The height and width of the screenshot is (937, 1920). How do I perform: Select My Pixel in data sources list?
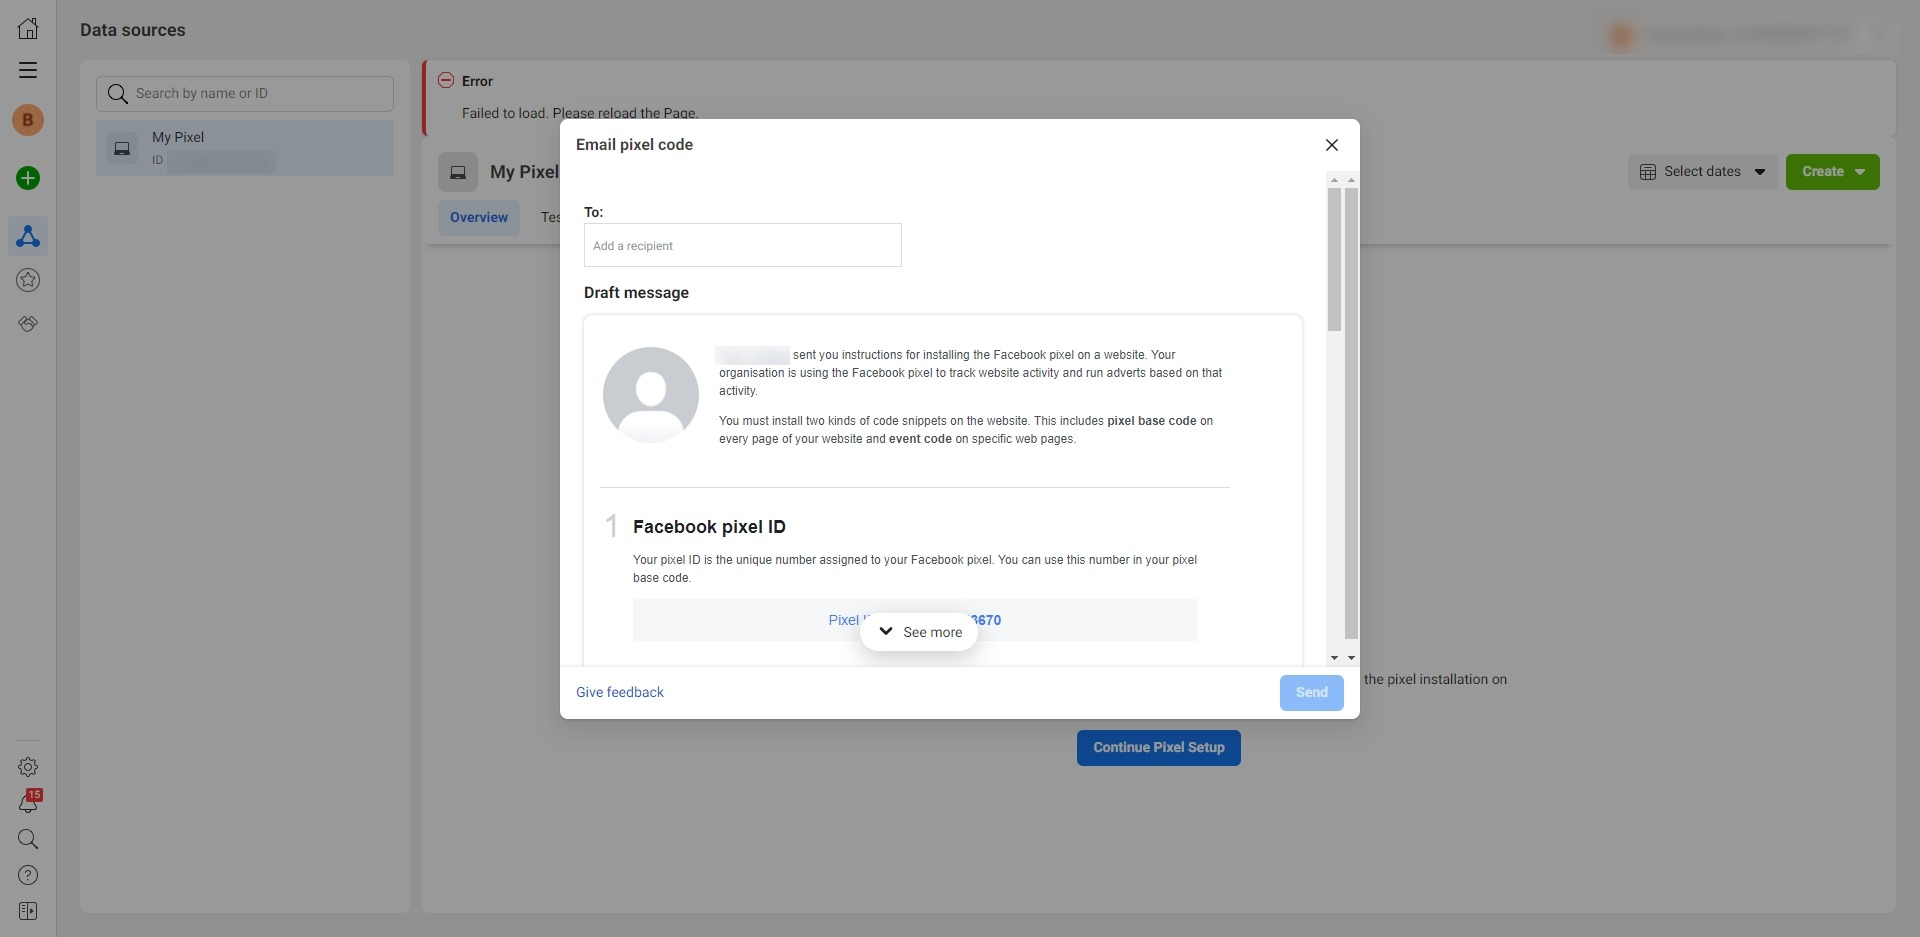click(245, 148)
